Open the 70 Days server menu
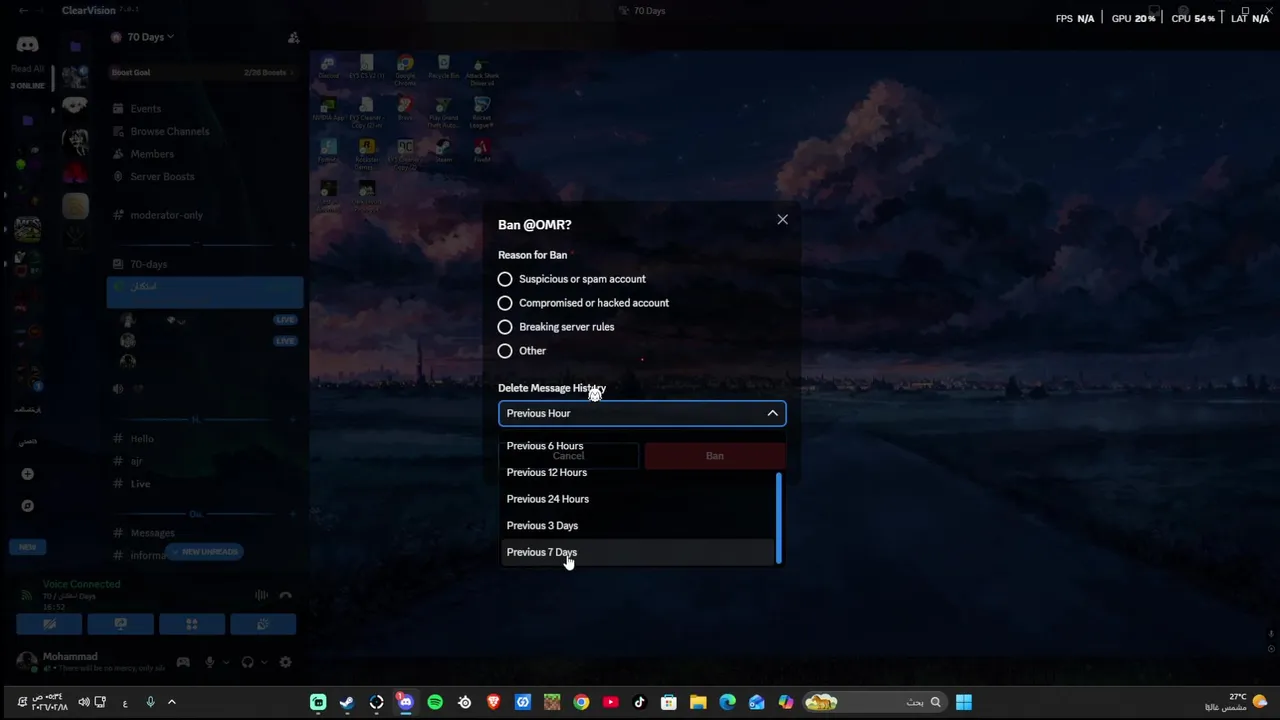The height and width of the screenshot is (720, 1280). pyautogui.click(x=150, y=37)
